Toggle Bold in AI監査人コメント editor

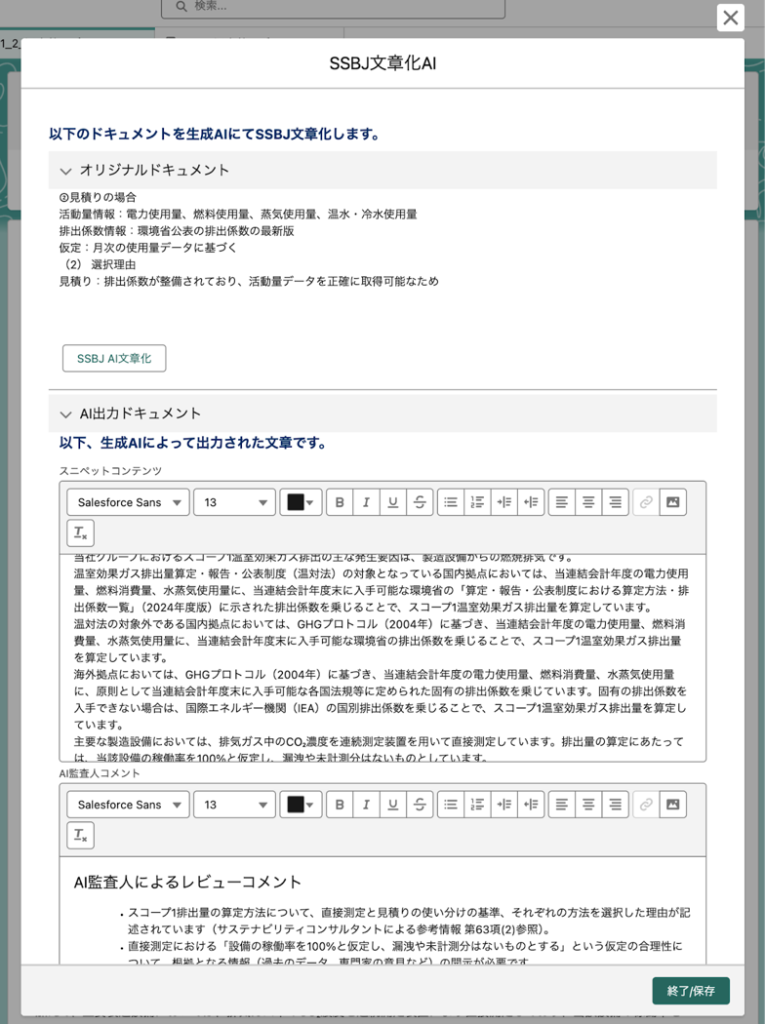point(340,805)
